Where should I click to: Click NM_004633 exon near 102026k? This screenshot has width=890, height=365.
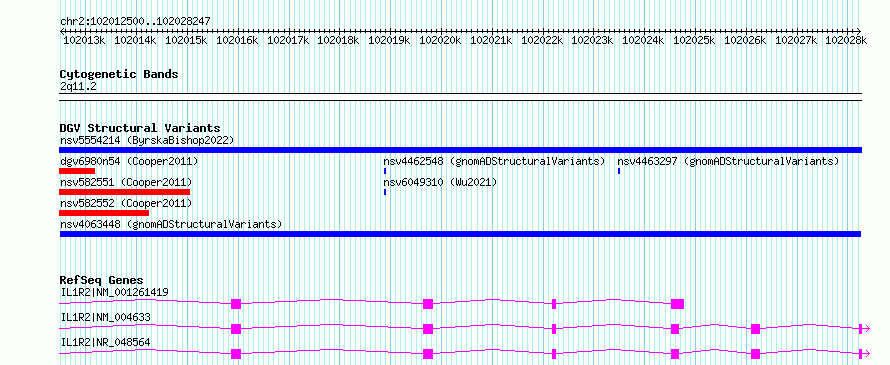coord(755,329)
